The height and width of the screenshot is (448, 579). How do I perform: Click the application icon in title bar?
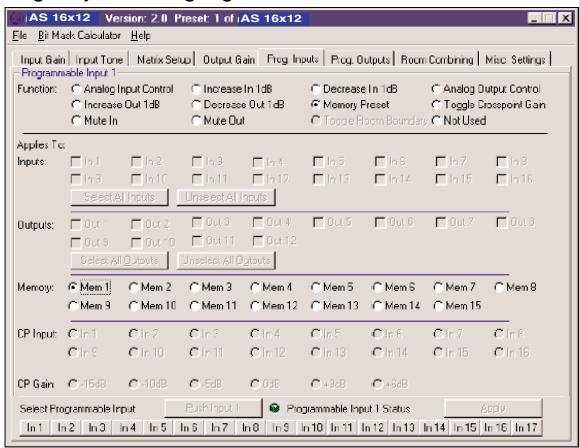[x=16, y=18]
